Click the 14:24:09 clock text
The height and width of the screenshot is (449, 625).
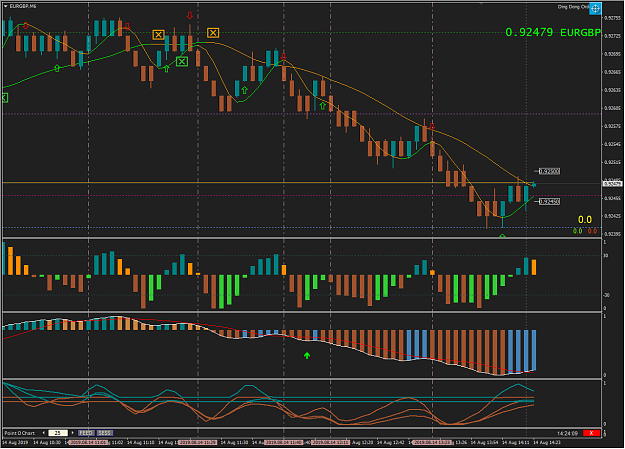pos(567,433)
